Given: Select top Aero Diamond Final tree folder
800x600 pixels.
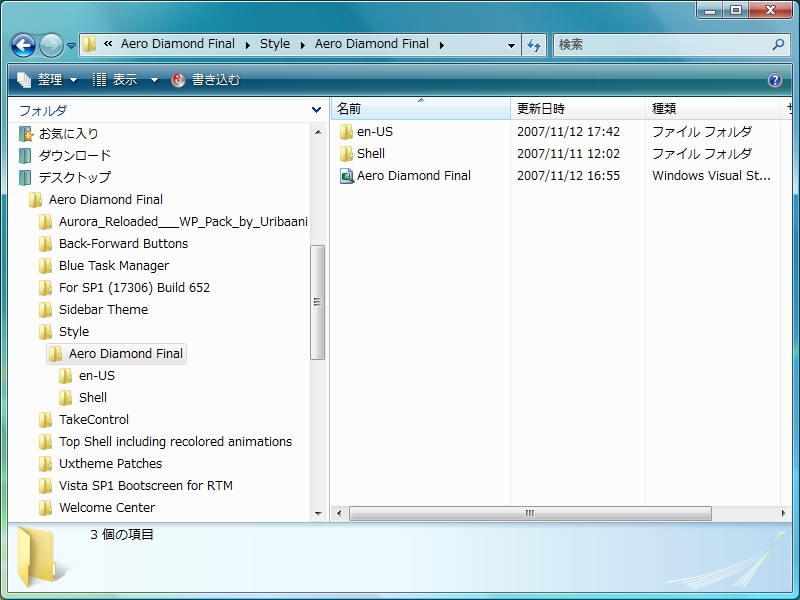Looking at the screenshot, I should [x=96, y=199].
